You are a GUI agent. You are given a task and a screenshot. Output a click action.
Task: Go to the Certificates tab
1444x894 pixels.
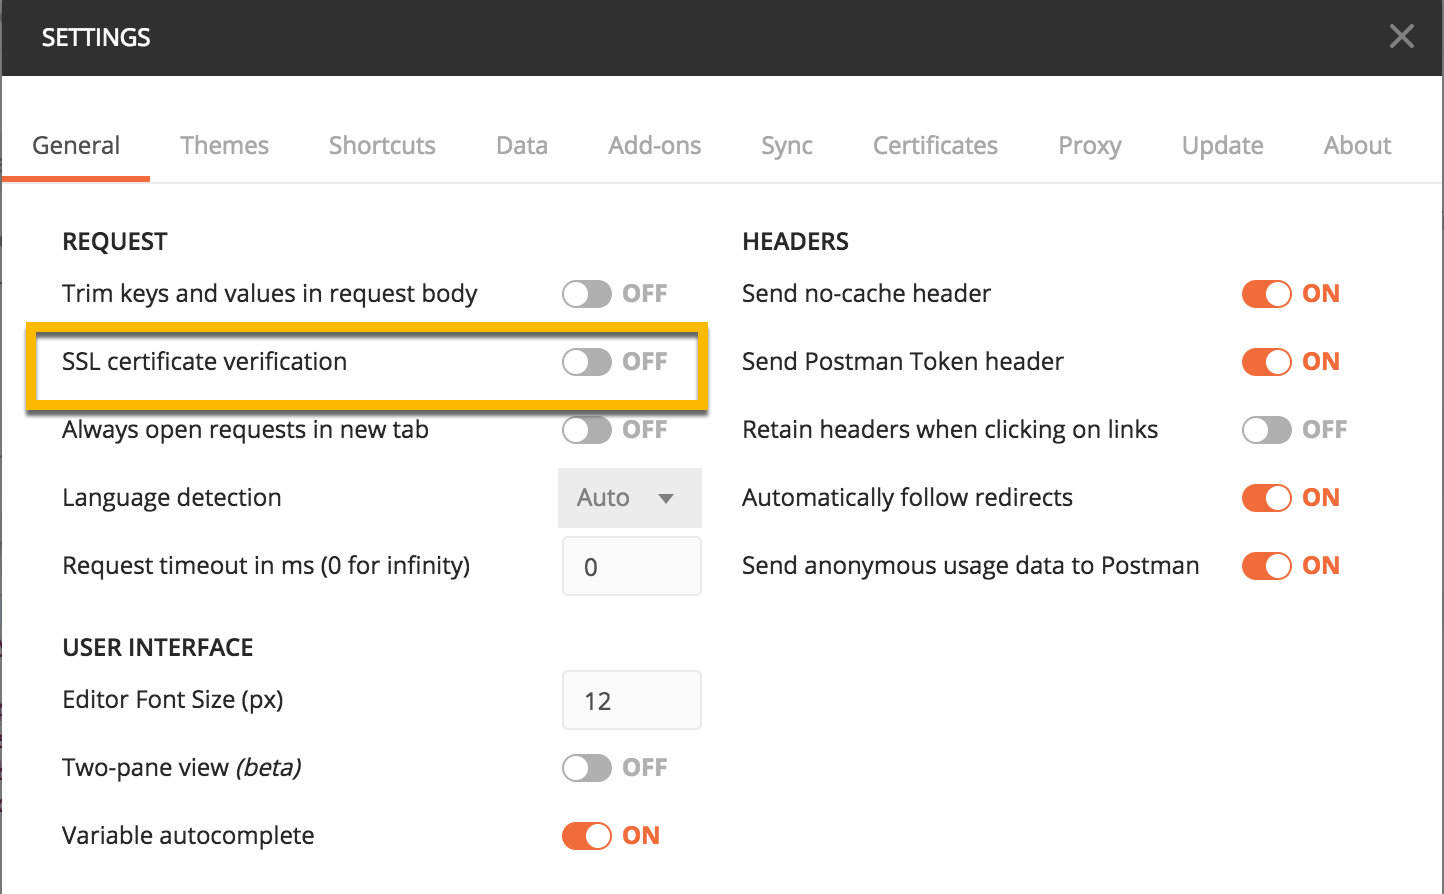[935, 146]
